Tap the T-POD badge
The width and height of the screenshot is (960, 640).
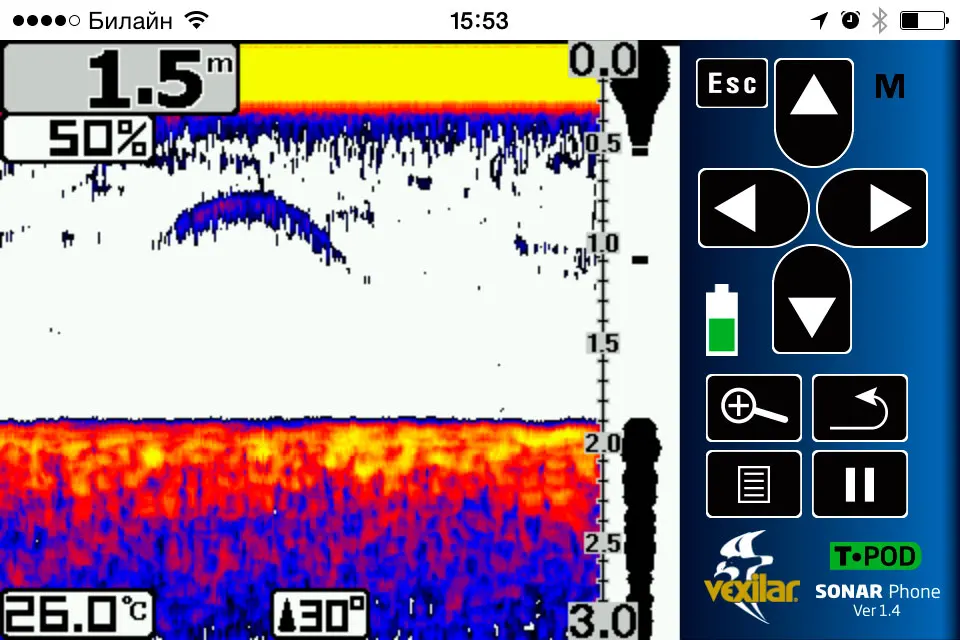click(875, 556)
